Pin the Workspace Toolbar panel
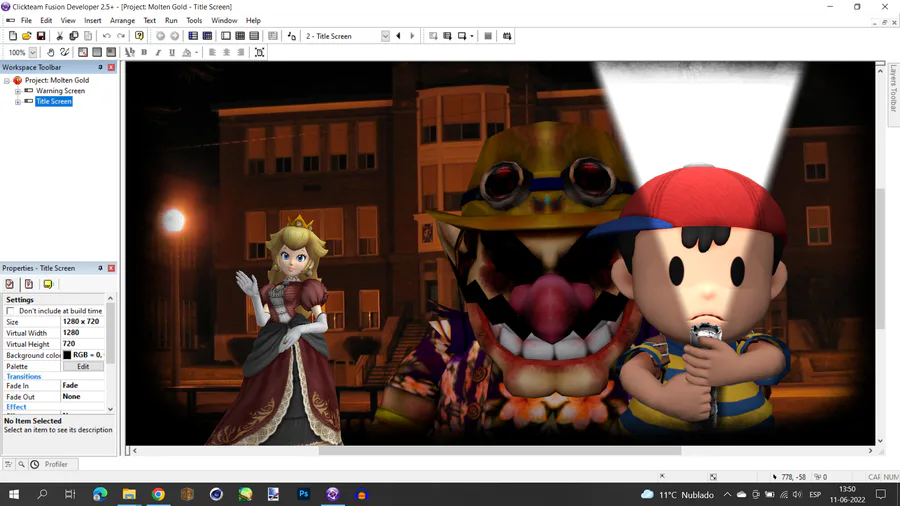The image size is (900, 506). click(100, 67)
